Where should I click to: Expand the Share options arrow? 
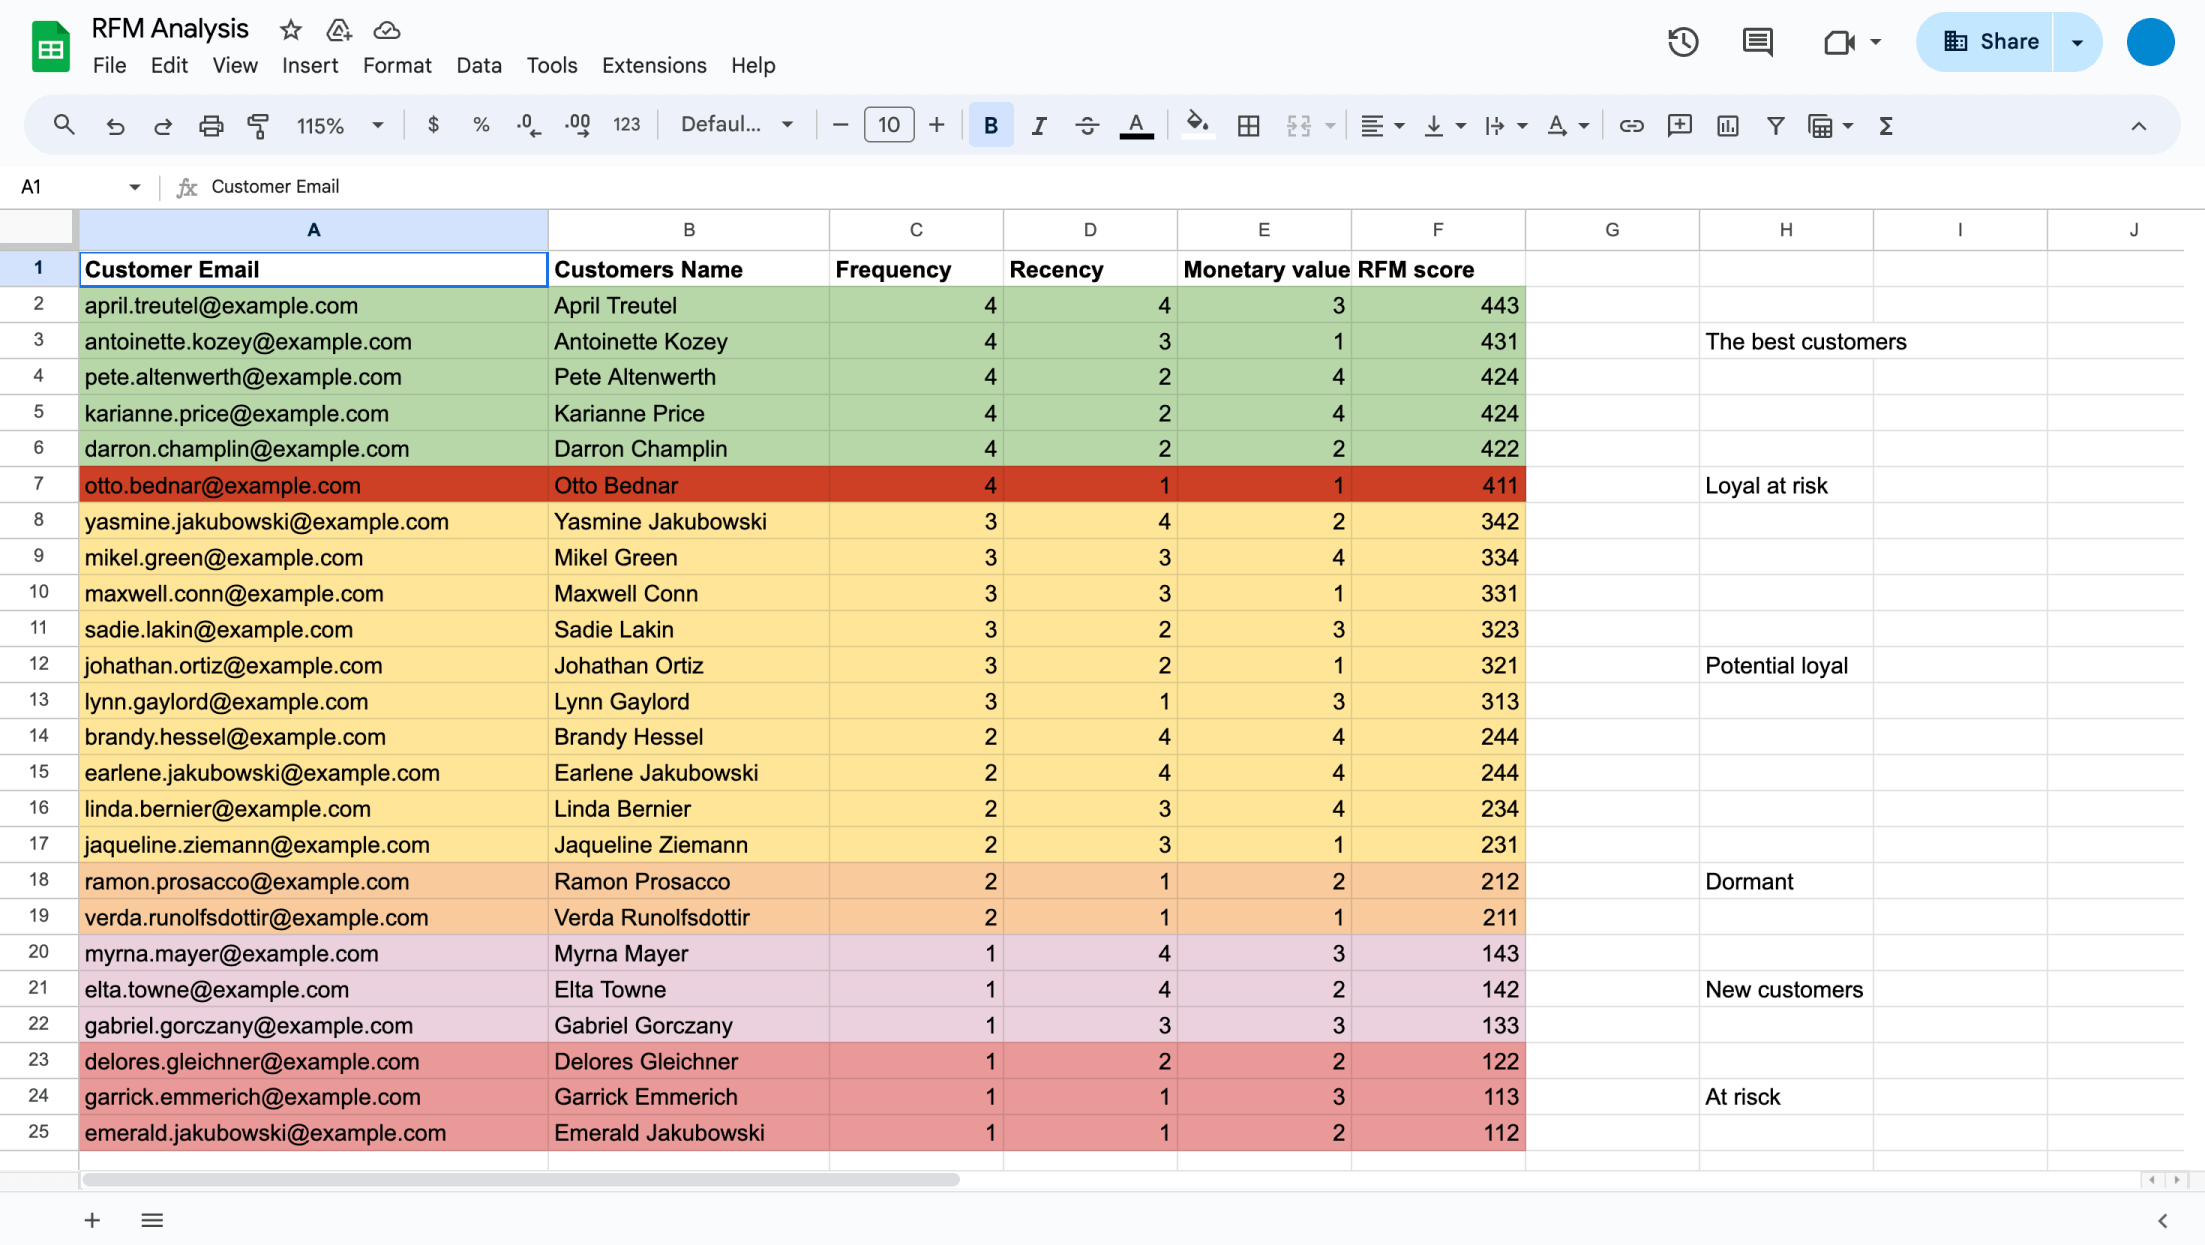[x=2077, y=42]
